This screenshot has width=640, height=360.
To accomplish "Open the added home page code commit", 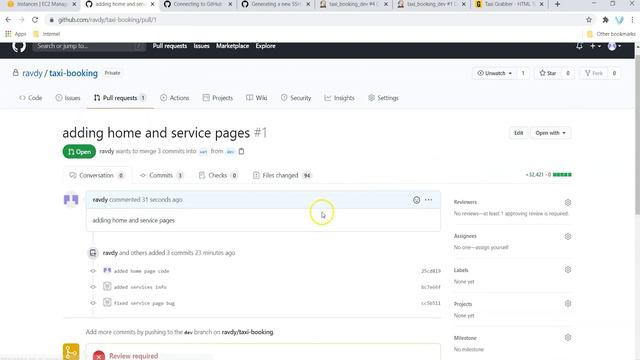I will 141,271.
